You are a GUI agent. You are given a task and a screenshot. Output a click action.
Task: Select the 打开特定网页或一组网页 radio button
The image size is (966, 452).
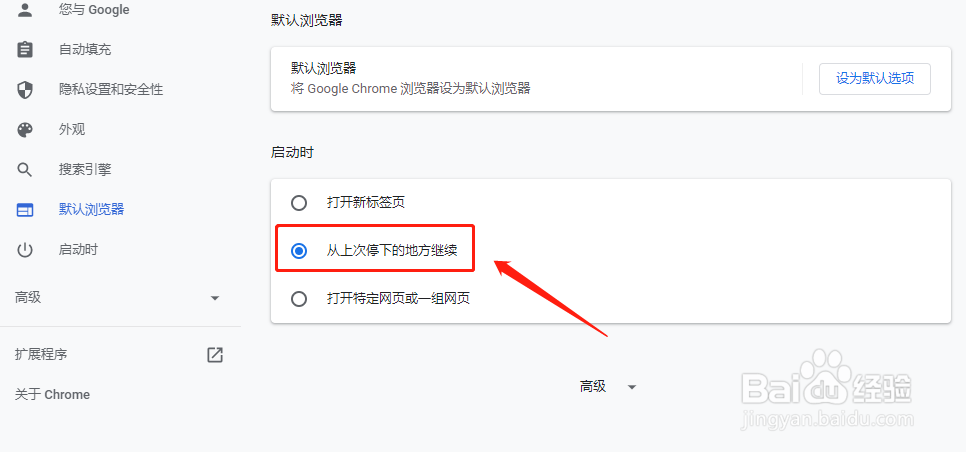click(299, 299)
